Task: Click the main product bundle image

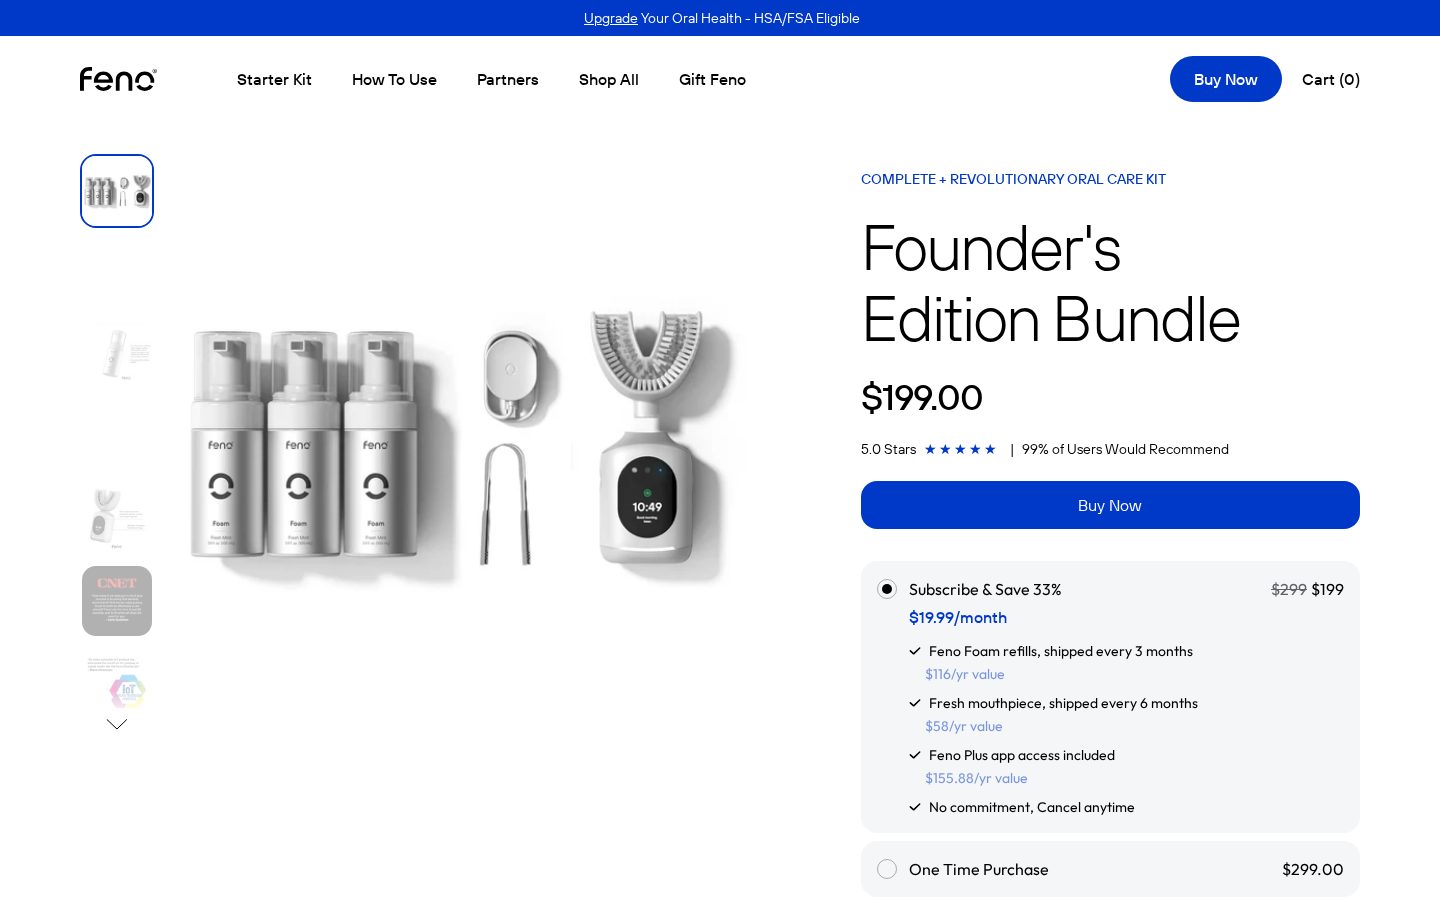Action: 468,448
